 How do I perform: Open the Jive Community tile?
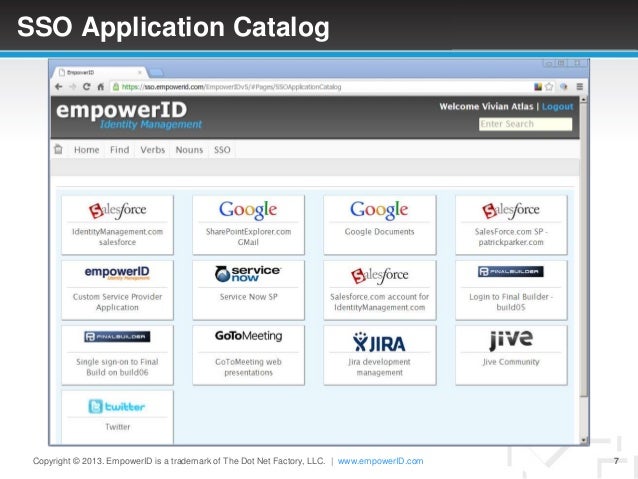[511, 355]
